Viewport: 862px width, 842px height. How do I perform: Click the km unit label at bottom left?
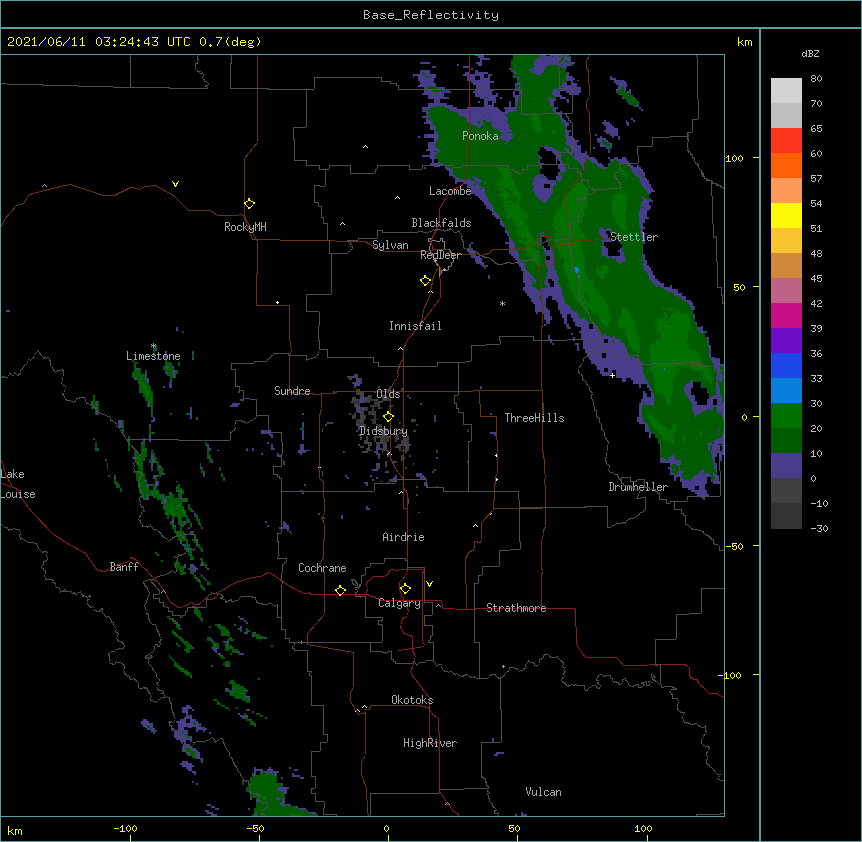pos(15,831)
